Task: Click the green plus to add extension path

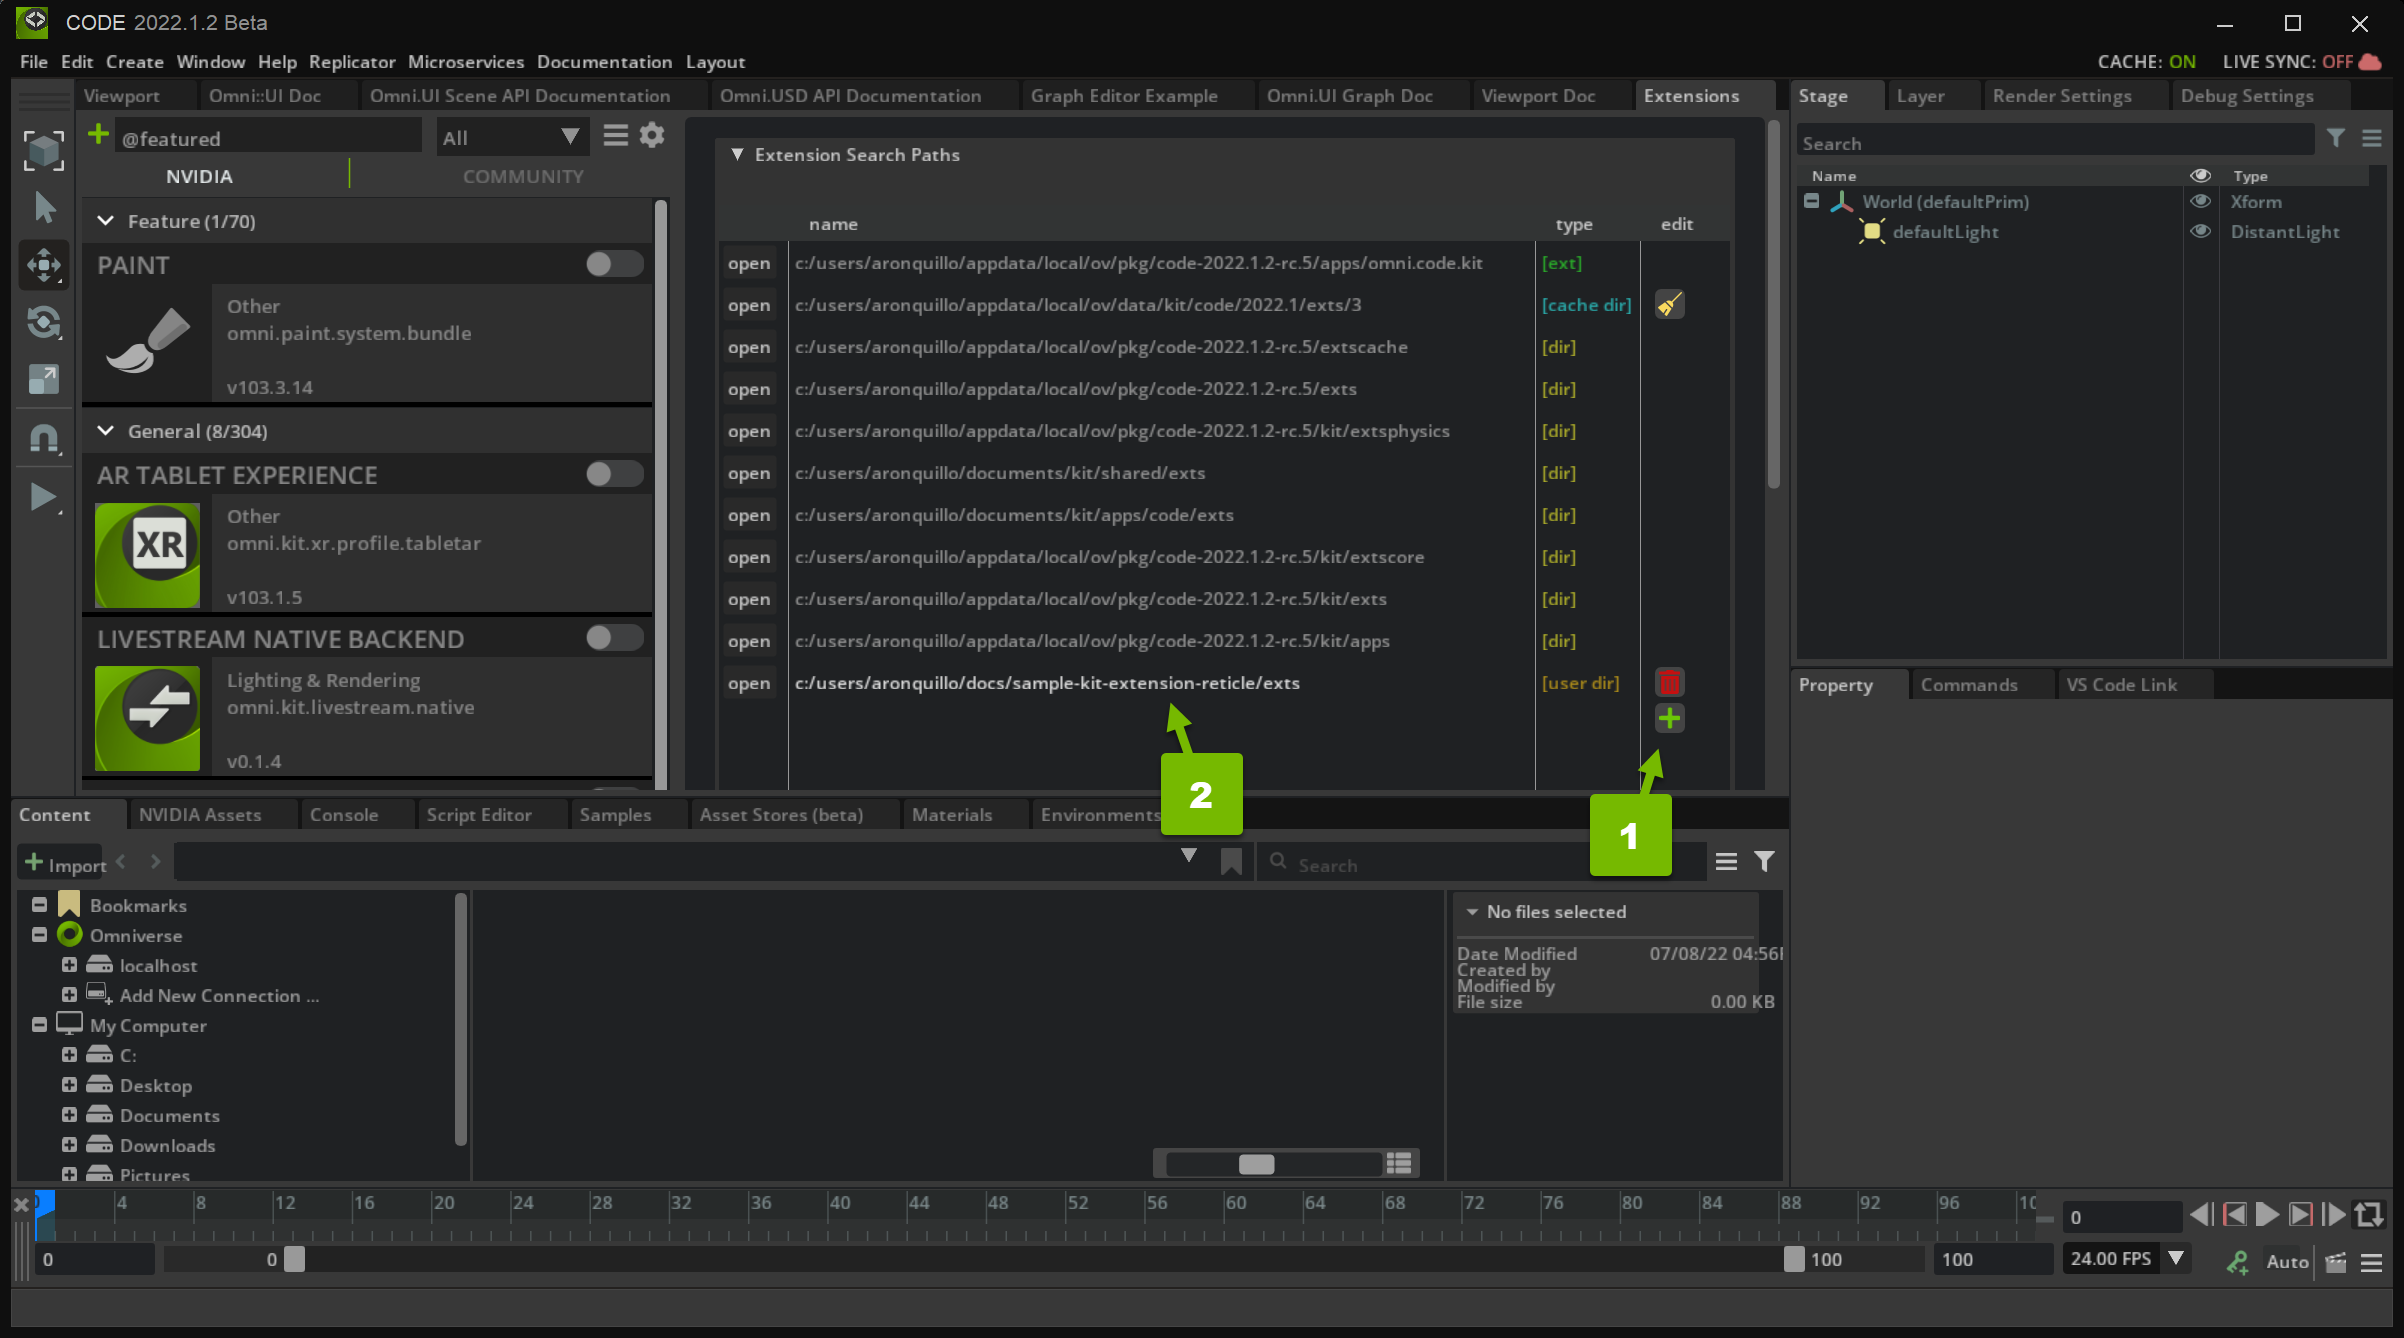Action: point(1669,718)
